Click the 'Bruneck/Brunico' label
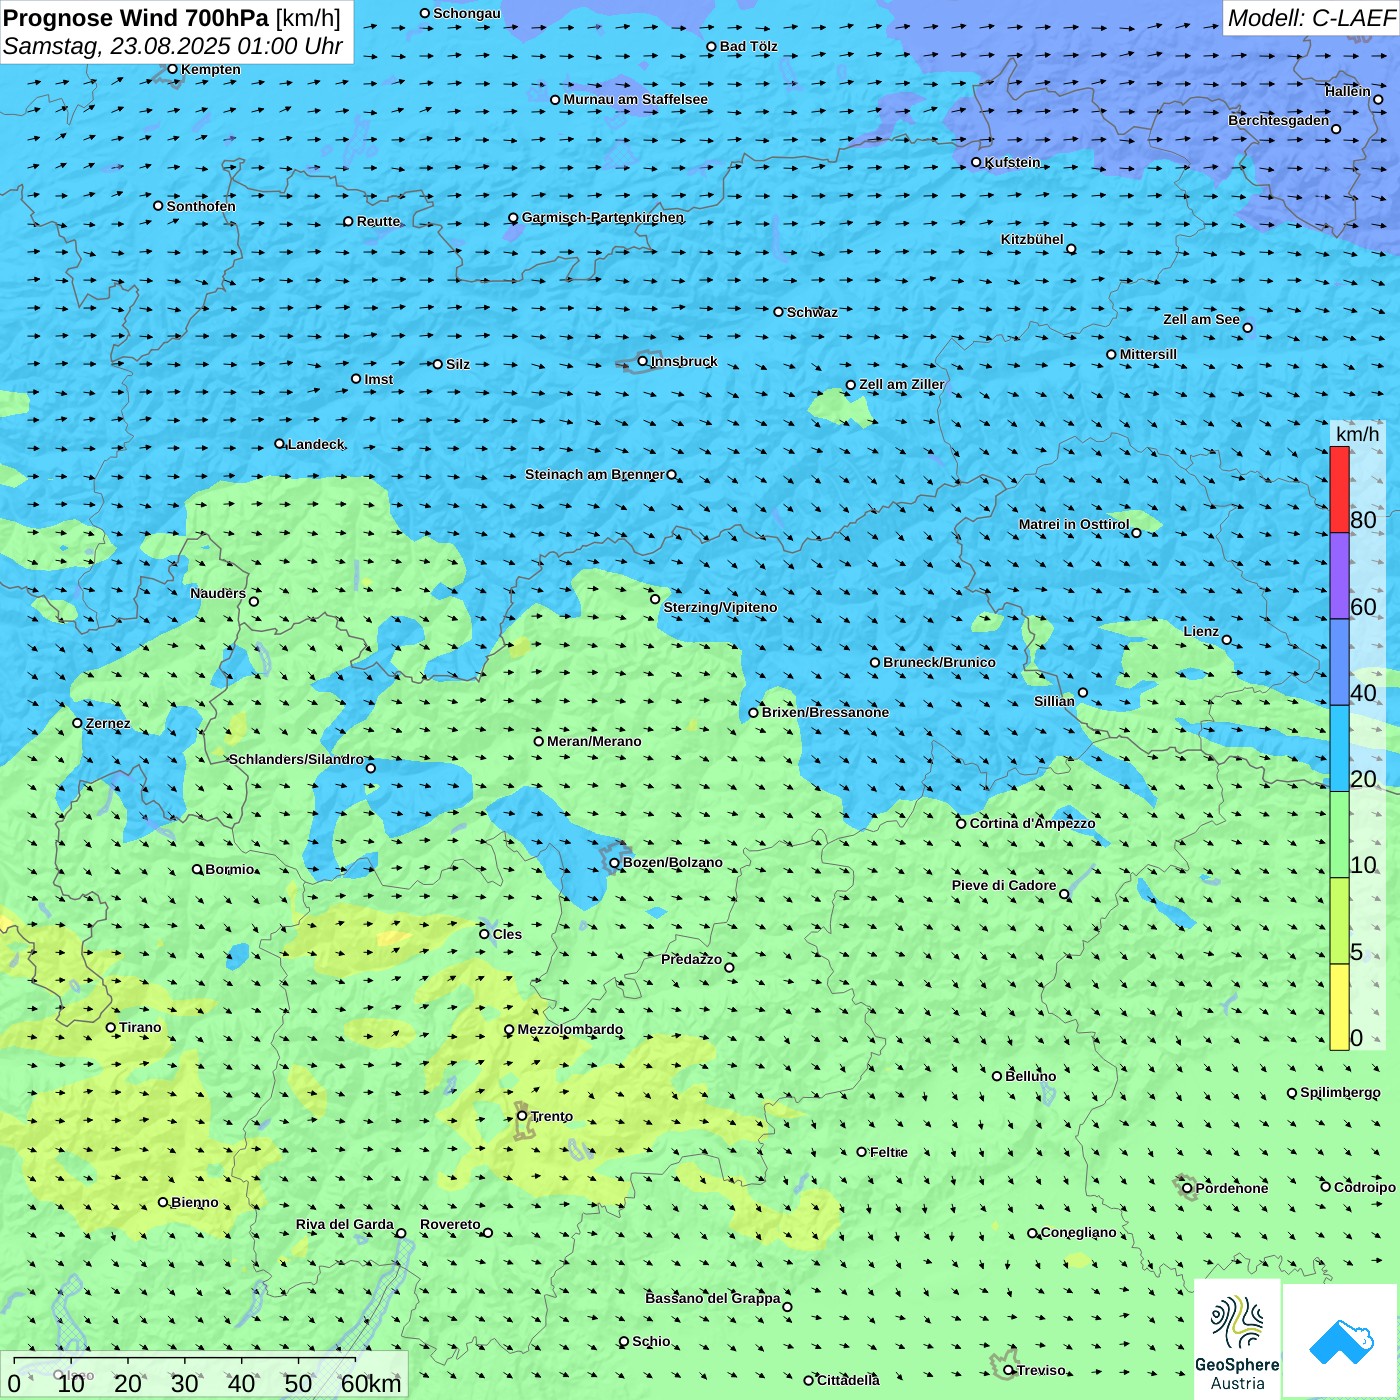Viewport: 1400px width, 1400px height. point(939,662)
